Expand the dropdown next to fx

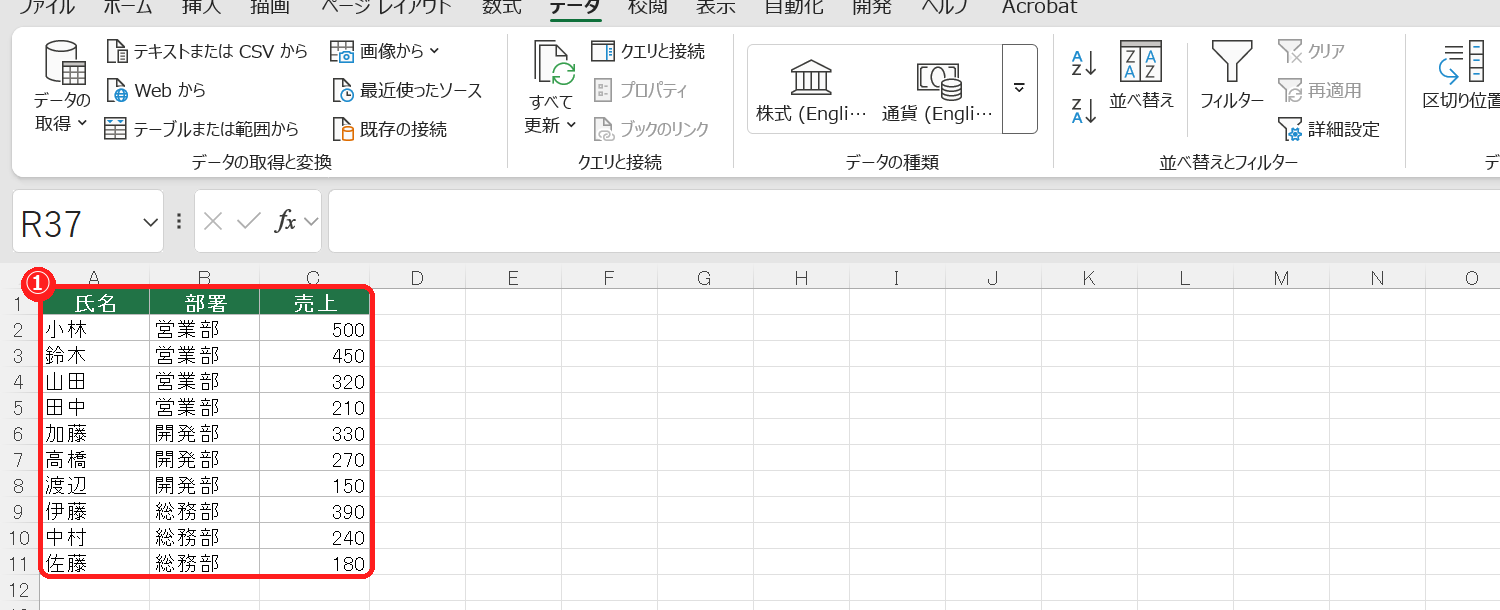tap(311, 222)
